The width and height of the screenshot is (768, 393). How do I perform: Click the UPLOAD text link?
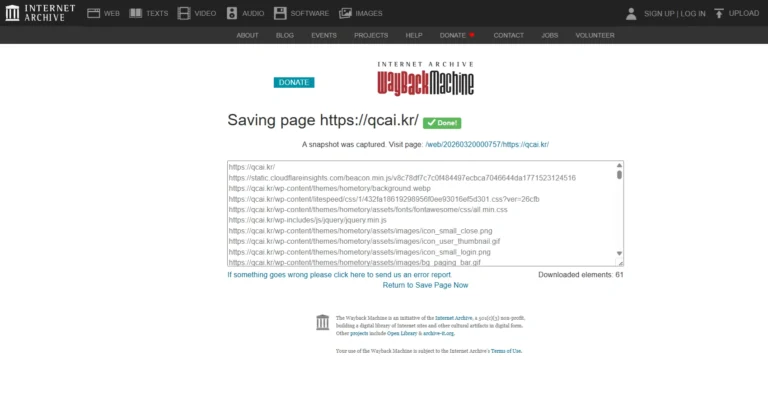click(744, 13)
